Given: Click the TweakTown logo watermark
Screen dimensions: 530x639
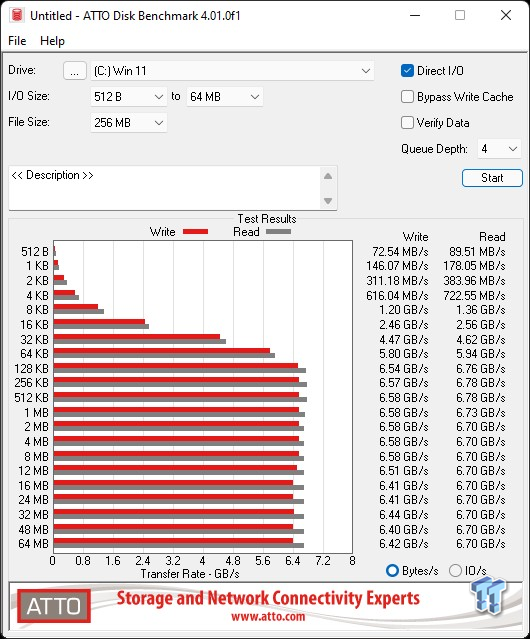Looking at the screenshot, I should [x=488, y=595].
